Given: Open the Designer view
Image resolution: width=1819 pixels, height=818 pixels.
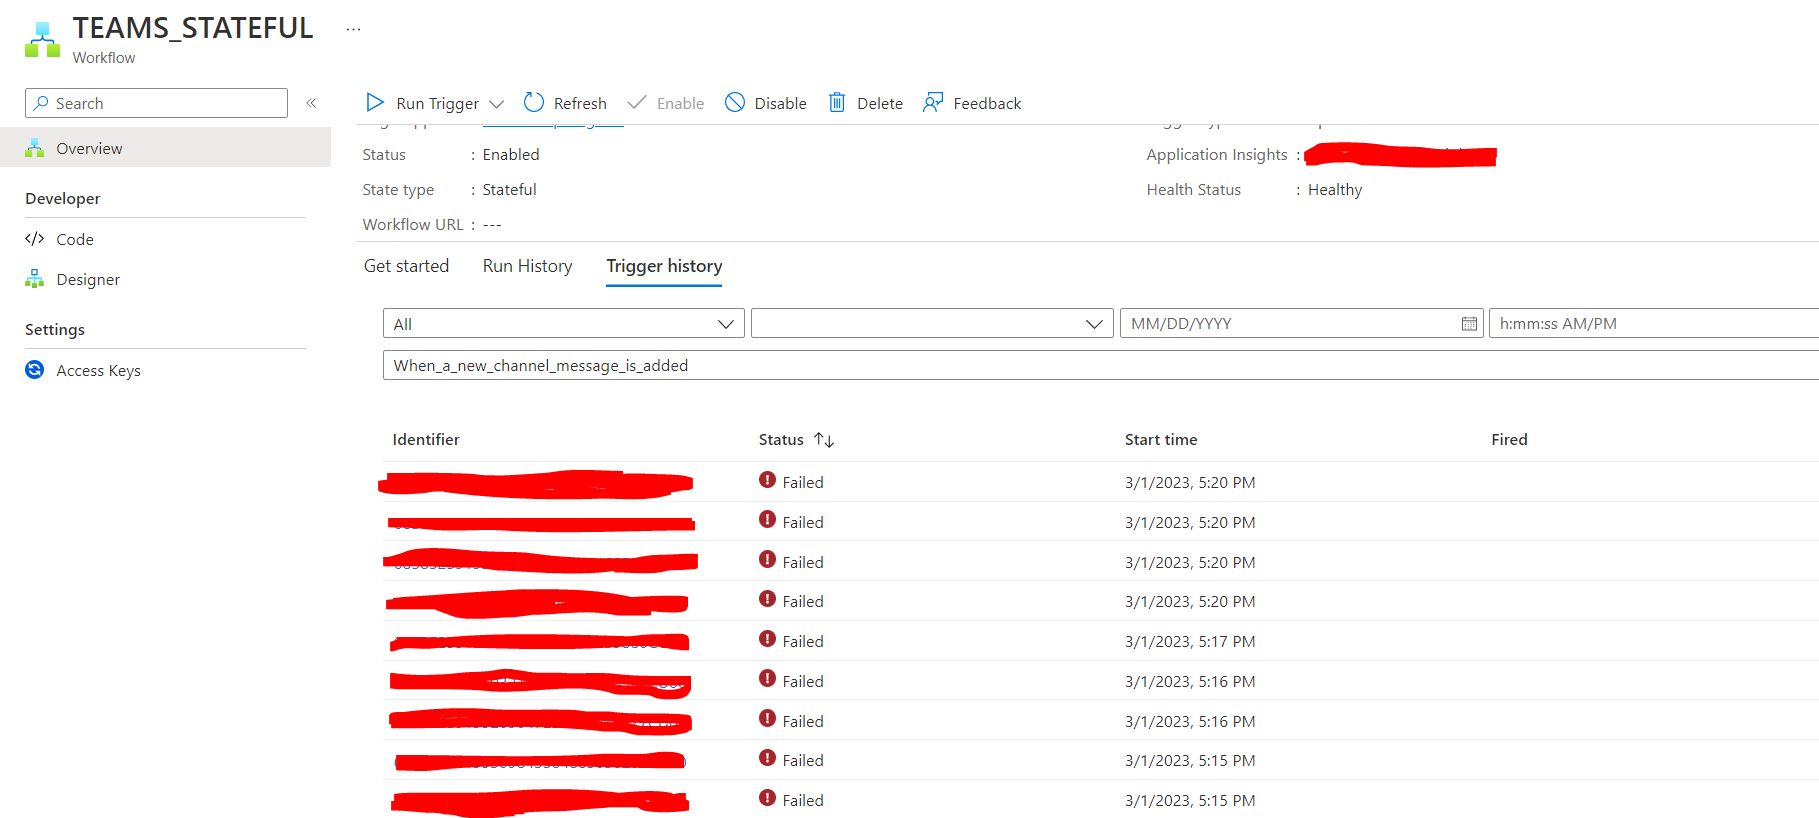Looking at the screenshot, I should pyautogui.click(x=88, y=280).
